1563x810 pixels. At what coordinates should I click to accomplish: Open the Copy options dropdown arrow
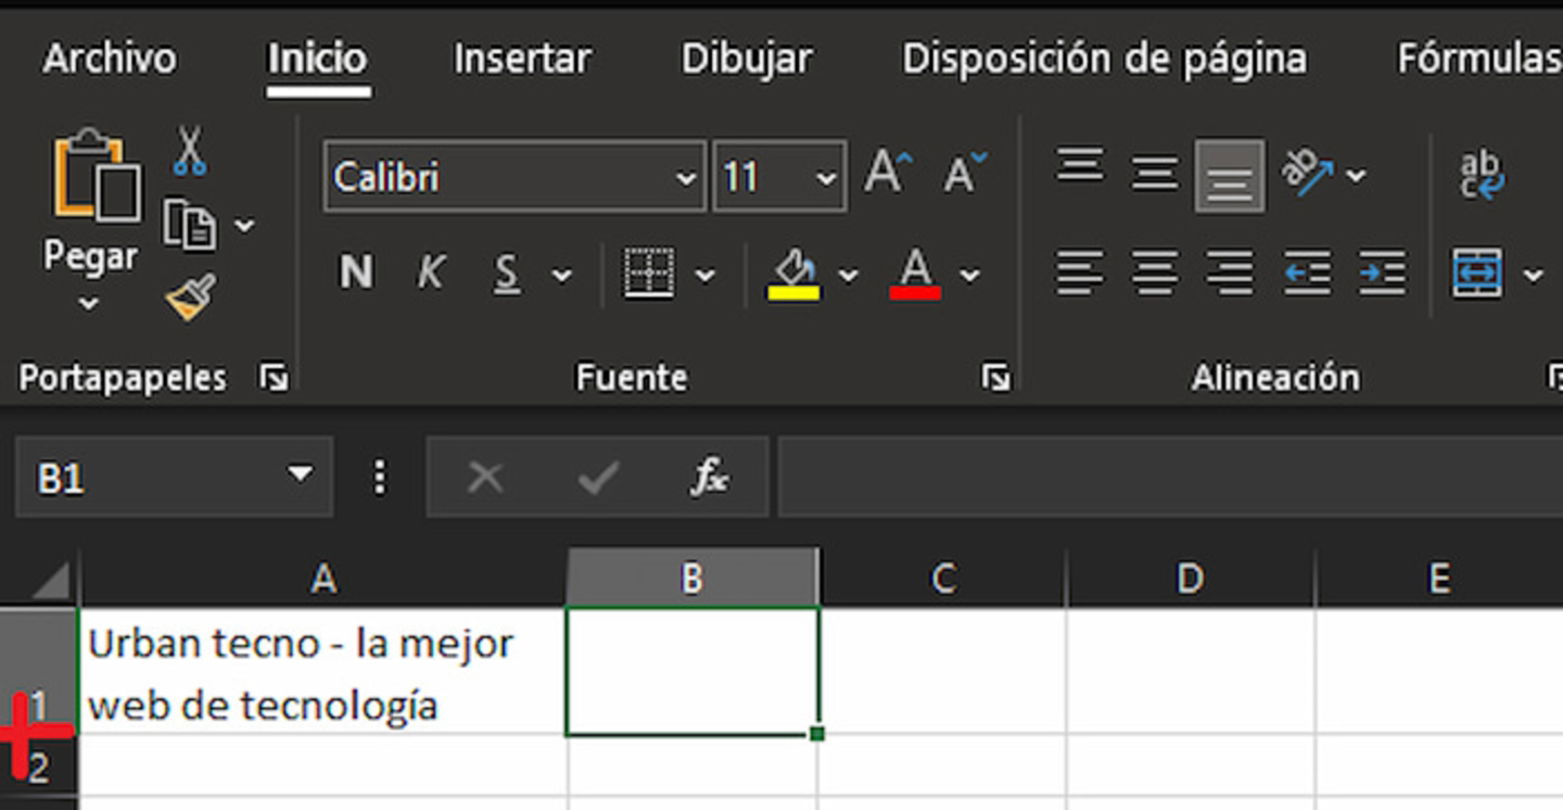point(244,226)
